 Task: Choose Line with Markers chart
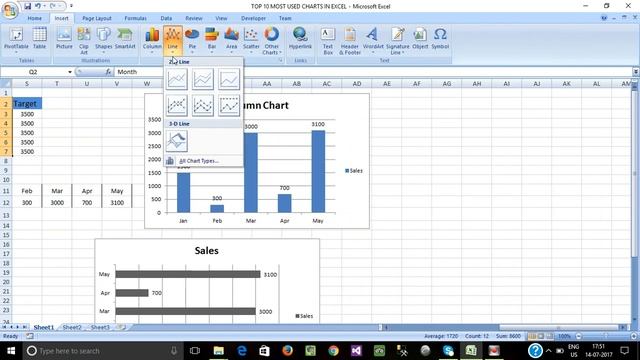coord(177,105)
